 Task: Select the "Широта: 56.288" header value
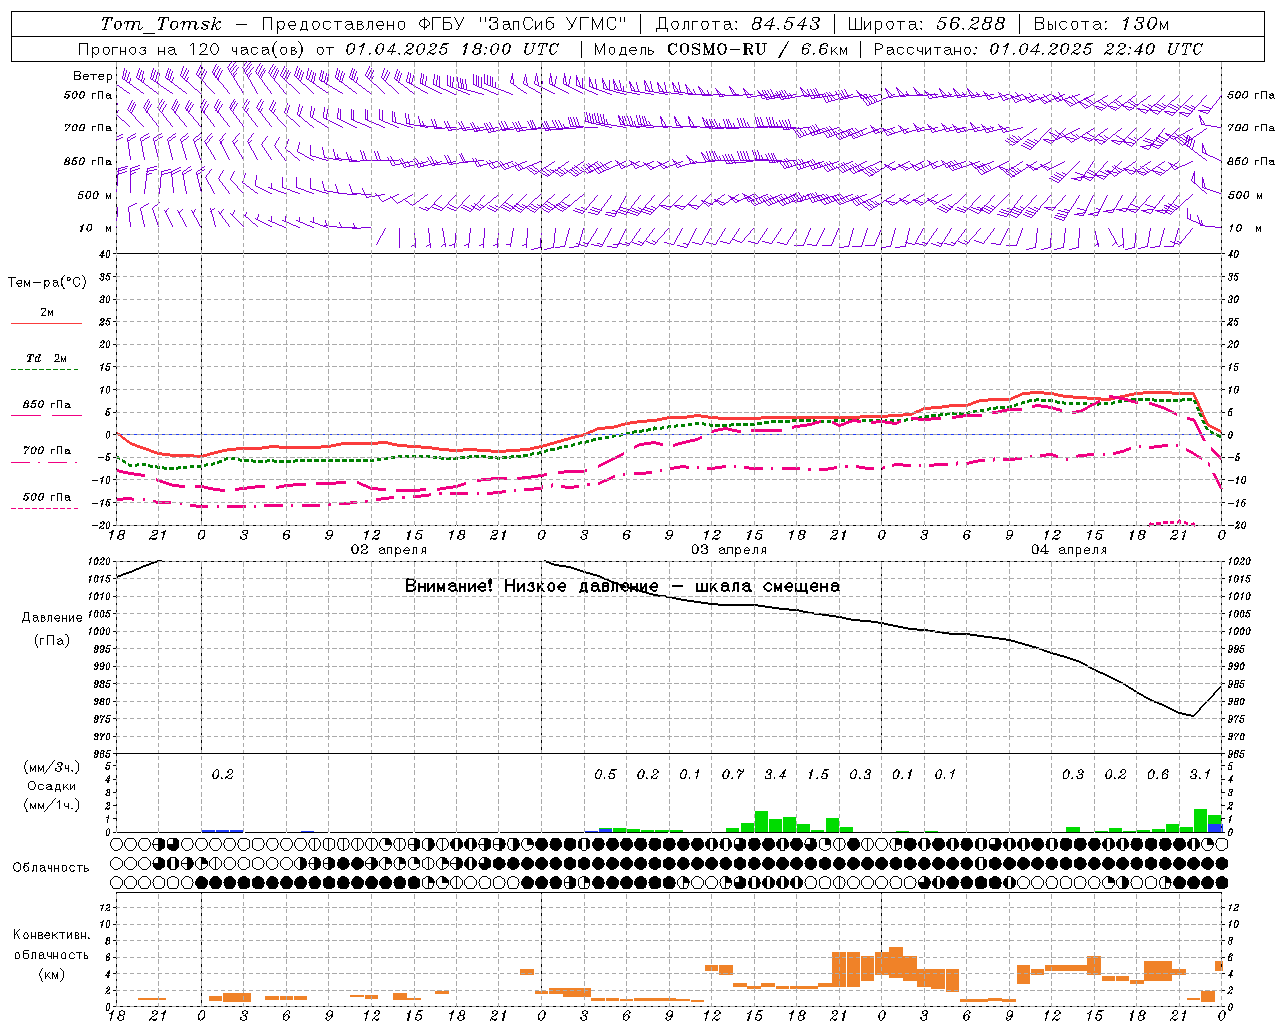coord(926,24)
